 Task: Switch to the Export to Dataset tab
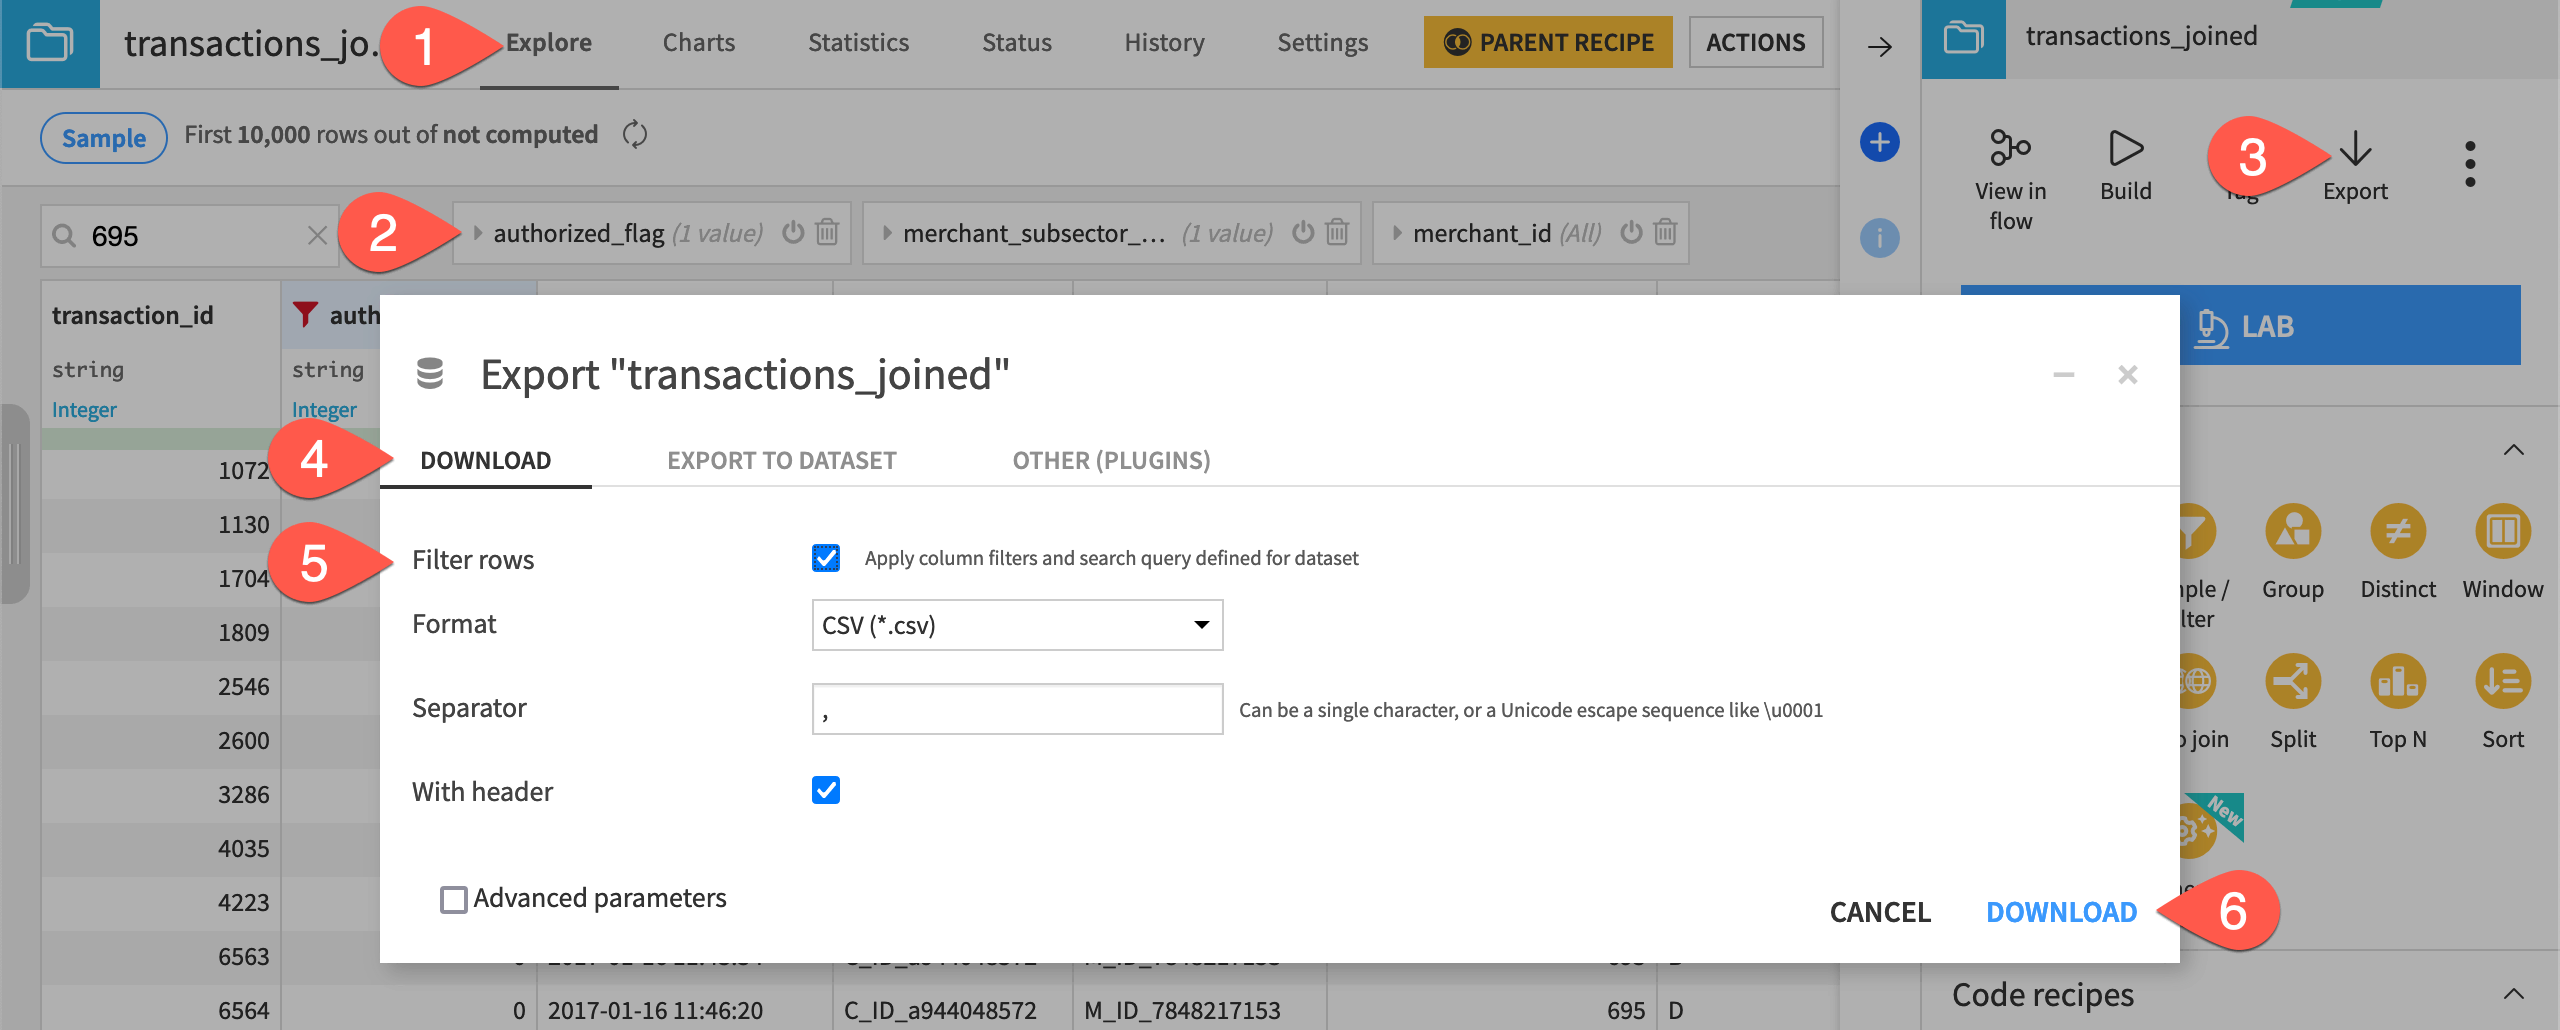click(x=781, y=460)
